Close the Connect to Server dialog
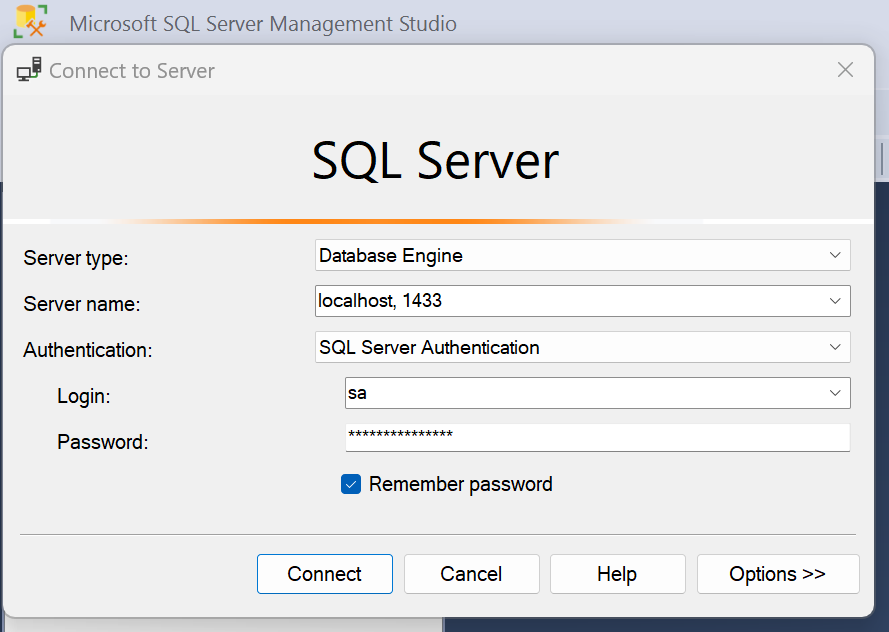 pos(845,70)
